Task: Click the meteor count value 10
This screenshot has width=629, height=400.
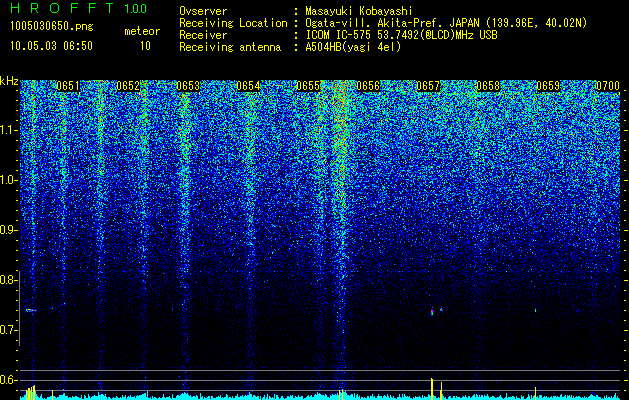Action: pos(145,46)
